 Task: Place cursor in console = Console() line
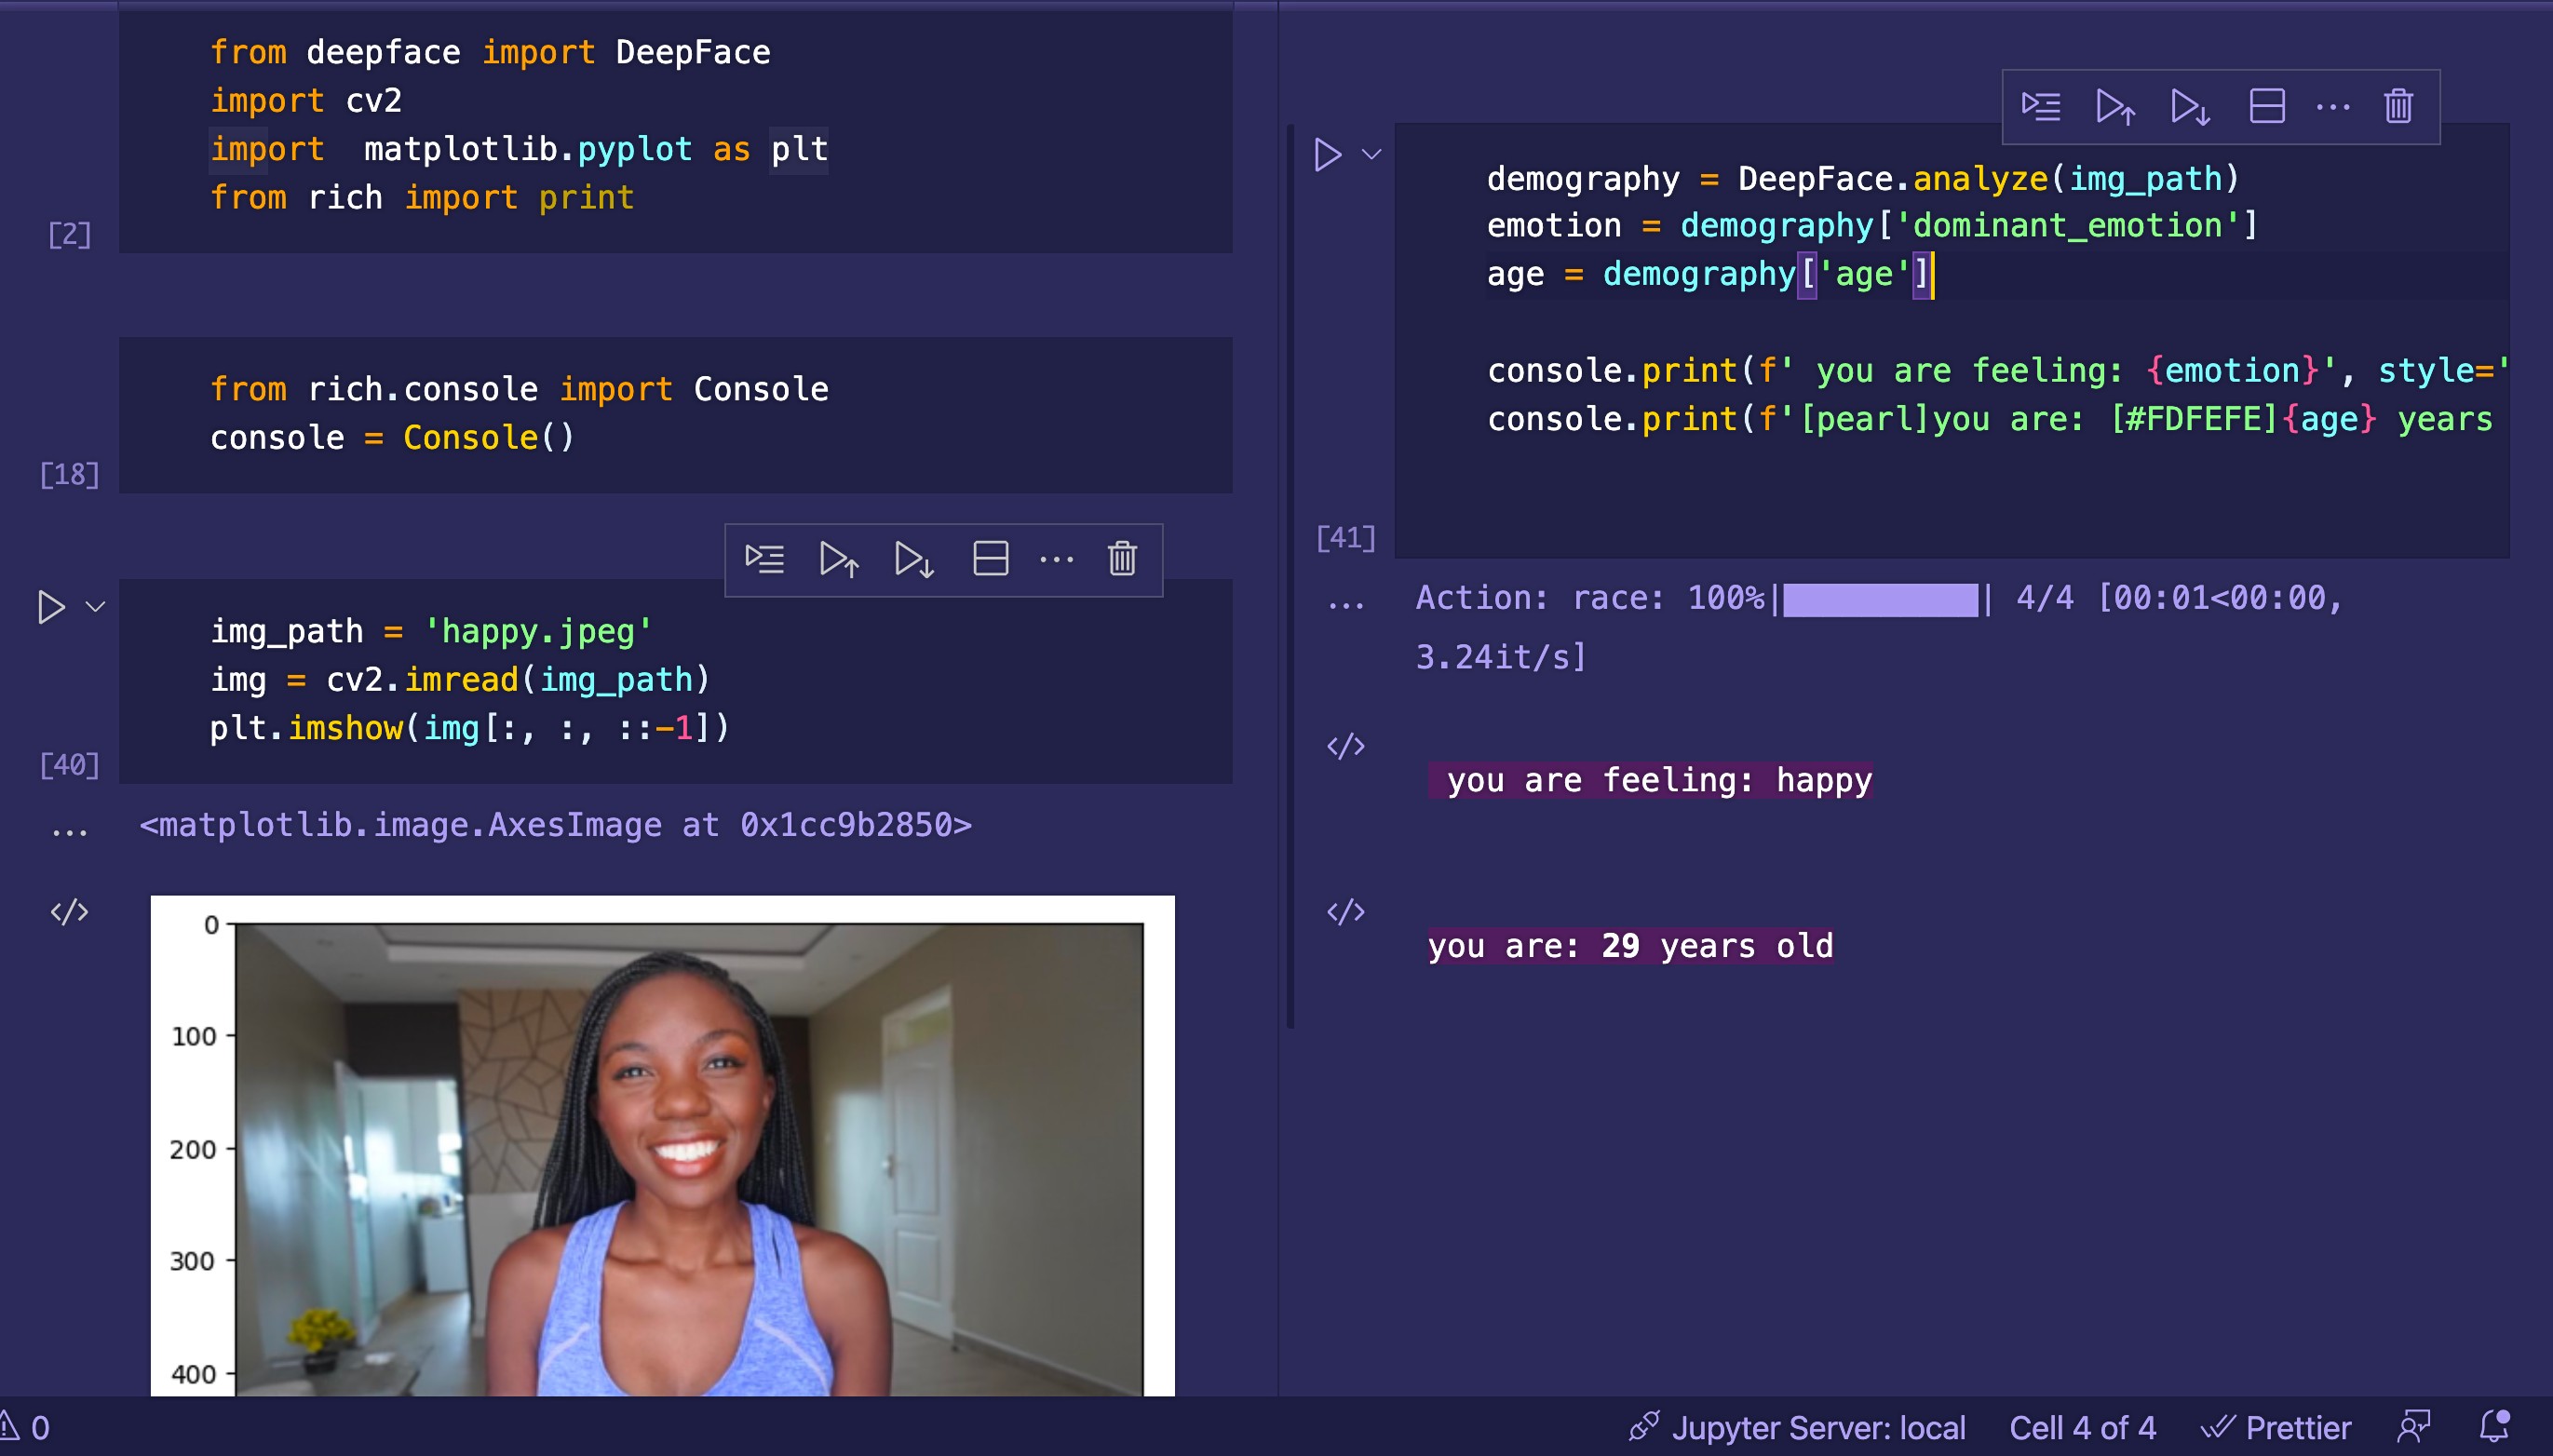tap(390, 438)
